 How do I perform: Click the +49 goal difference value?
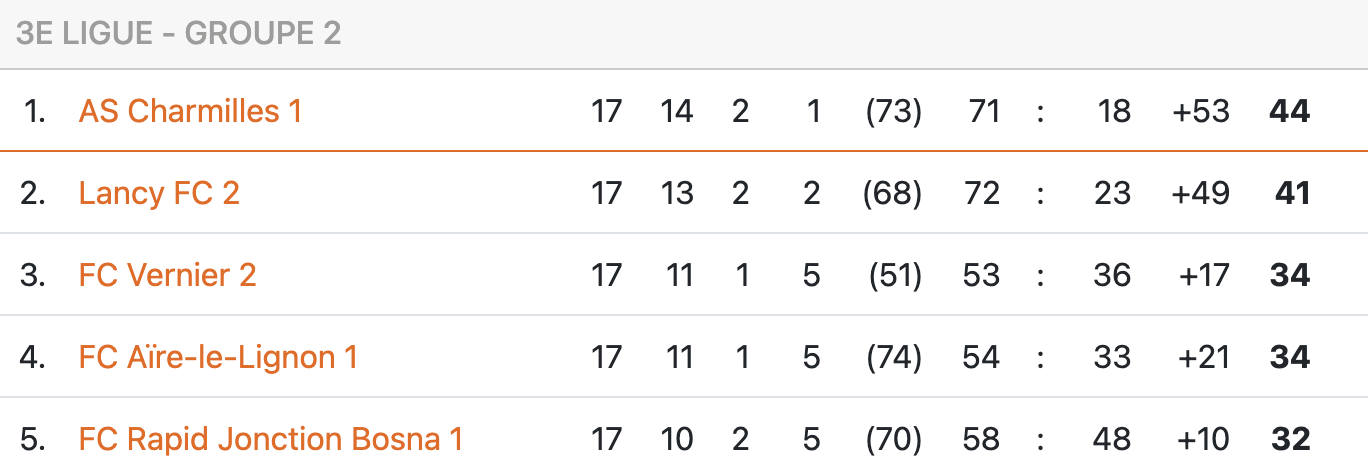pos(1201,193)
